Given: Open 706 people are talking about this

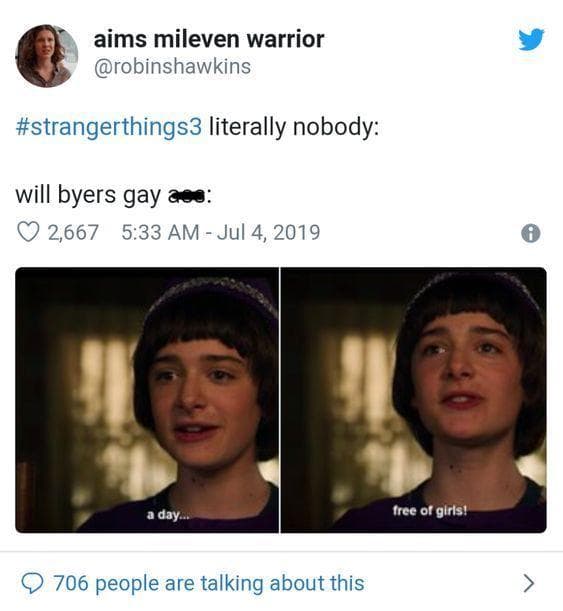Looking at the screenshot, I should tap(209, 583).
